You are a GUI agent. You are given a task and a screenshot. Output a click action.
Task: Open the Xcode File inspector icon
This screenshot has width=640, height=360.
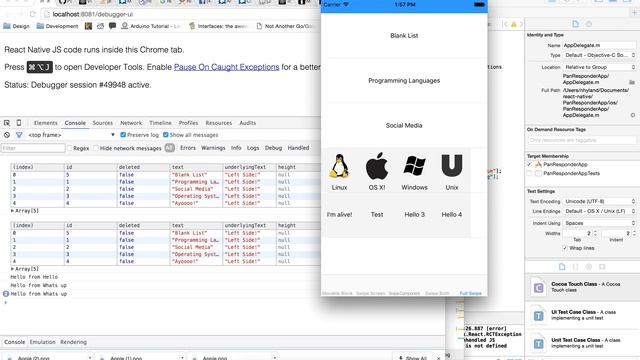tap(575, 24)
